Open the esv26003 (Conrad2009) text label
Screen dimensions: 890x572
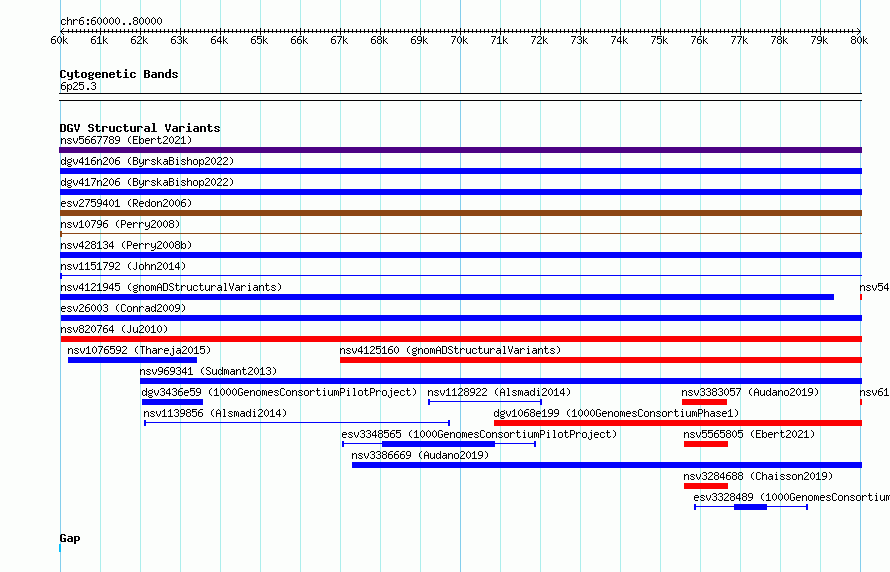[123, 308]
